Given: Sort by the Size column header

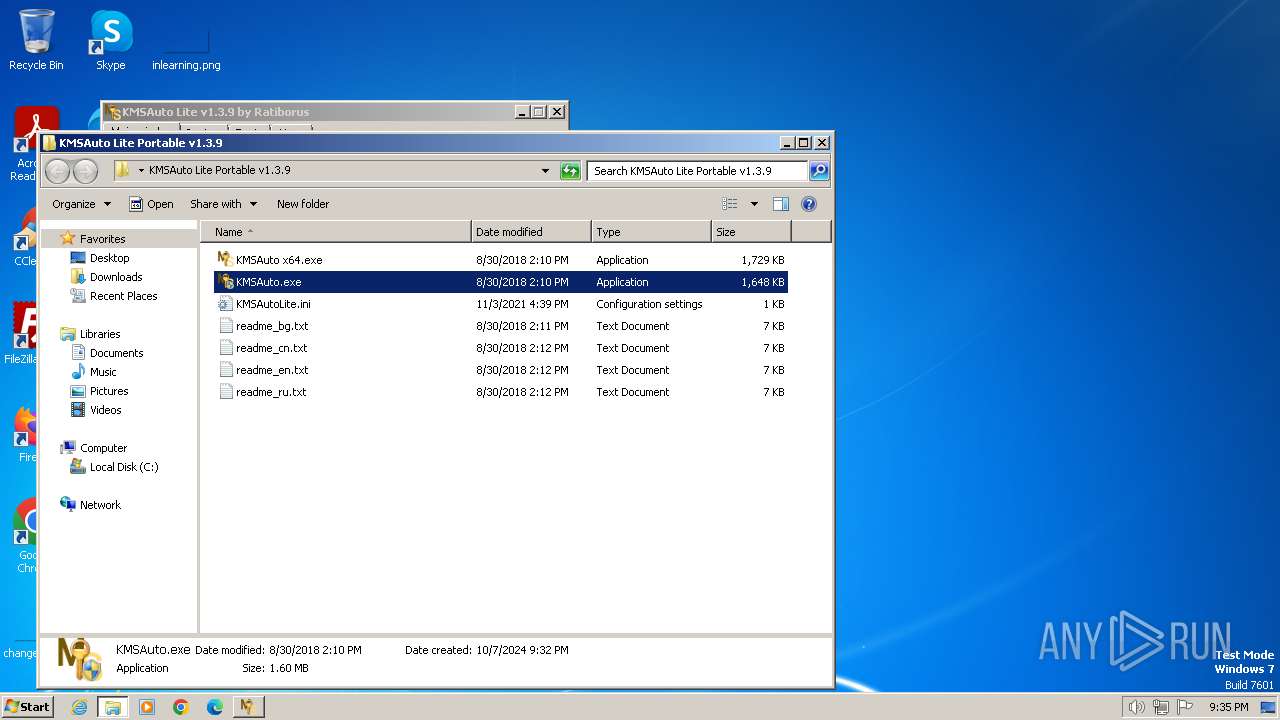Looking at the screenshot, I should (751, 232).
